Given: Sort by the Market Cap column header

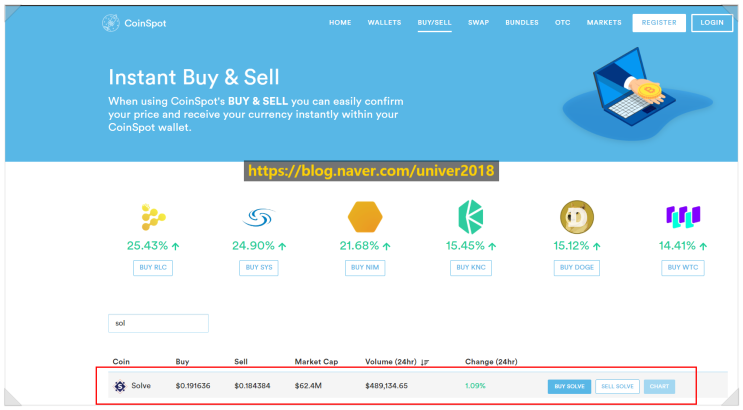Looking at the screenshot, I should click(316, 362).
